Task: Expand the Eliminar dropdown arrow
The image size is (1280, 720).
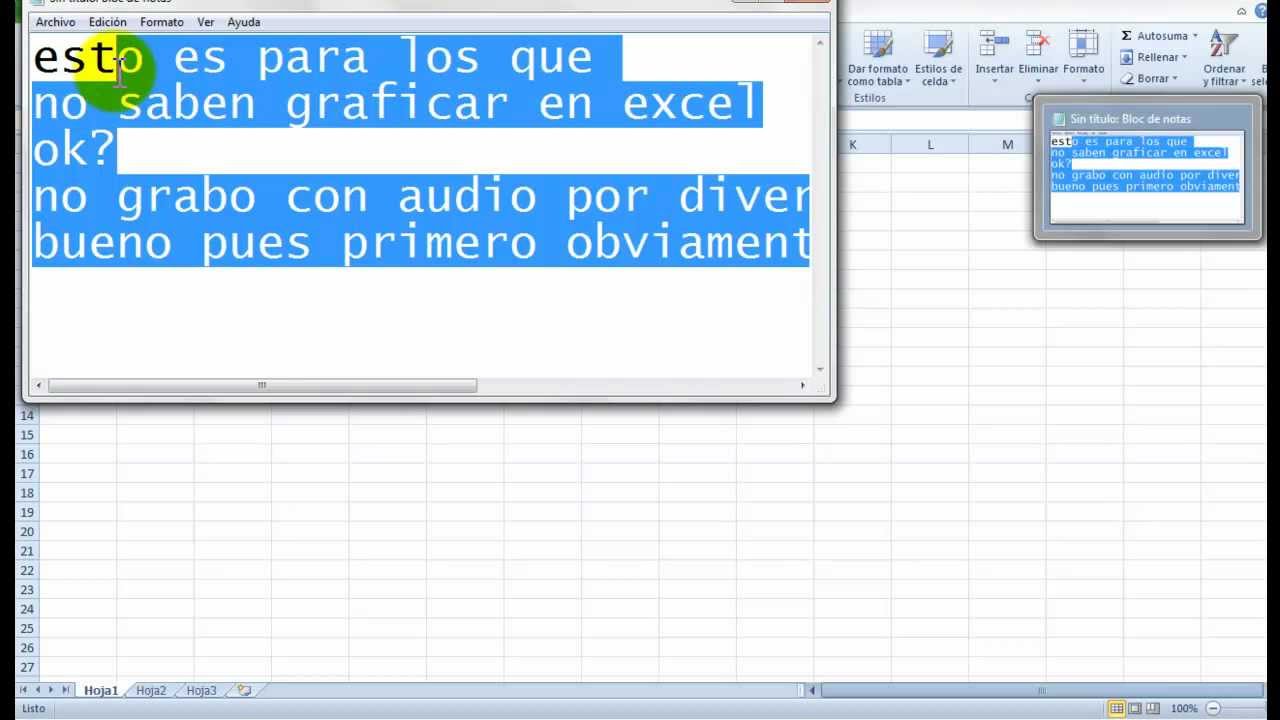Action: point(1038,81)
